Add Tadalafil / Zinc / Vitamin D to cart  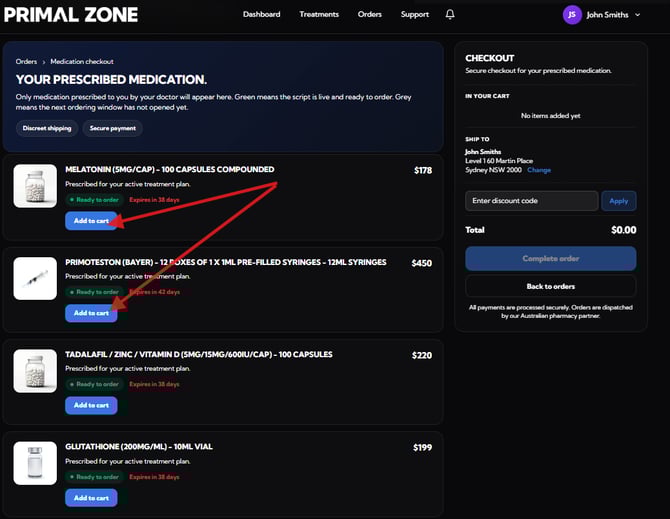coord(91,405)
